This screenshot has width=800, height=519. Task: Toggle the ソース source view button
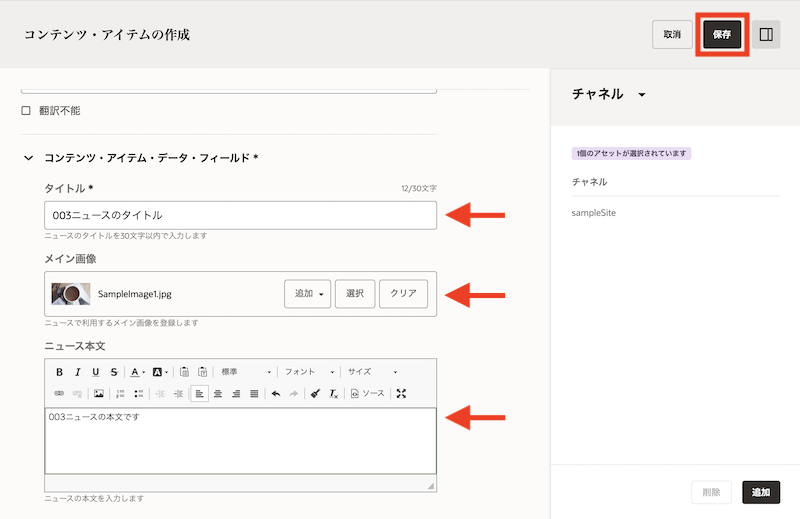tap(367, 394)
